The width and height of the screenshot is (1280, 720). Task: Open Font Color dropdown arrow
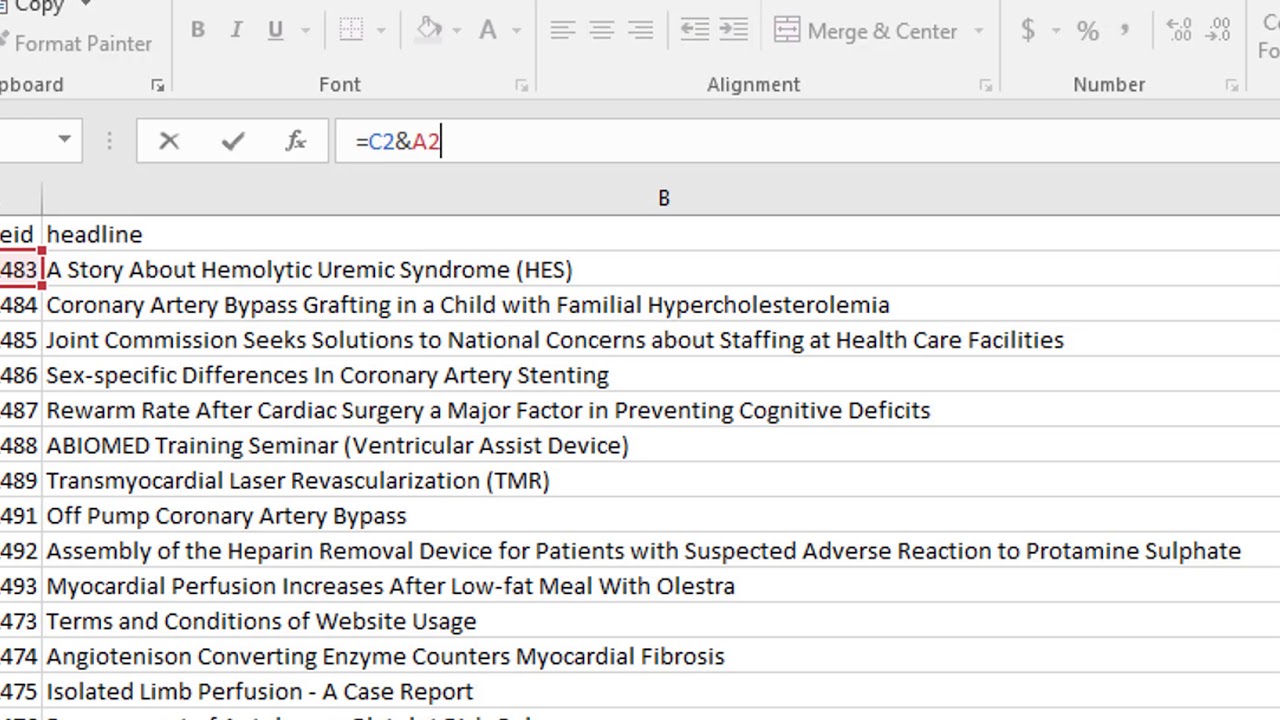click(x=516, y=30)
